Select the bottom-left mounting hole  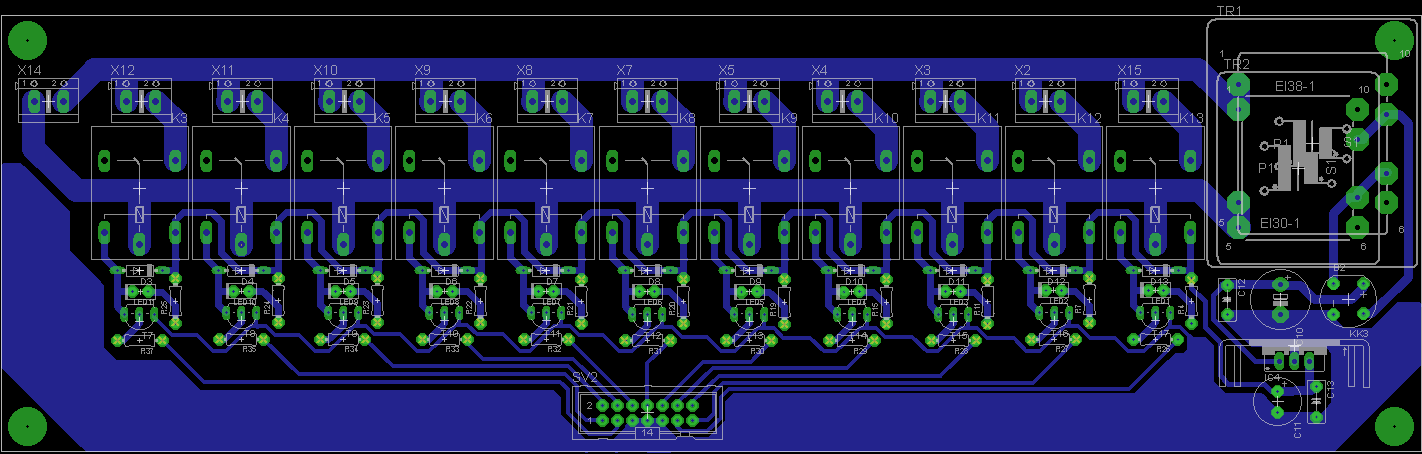(x=27, y=426)
